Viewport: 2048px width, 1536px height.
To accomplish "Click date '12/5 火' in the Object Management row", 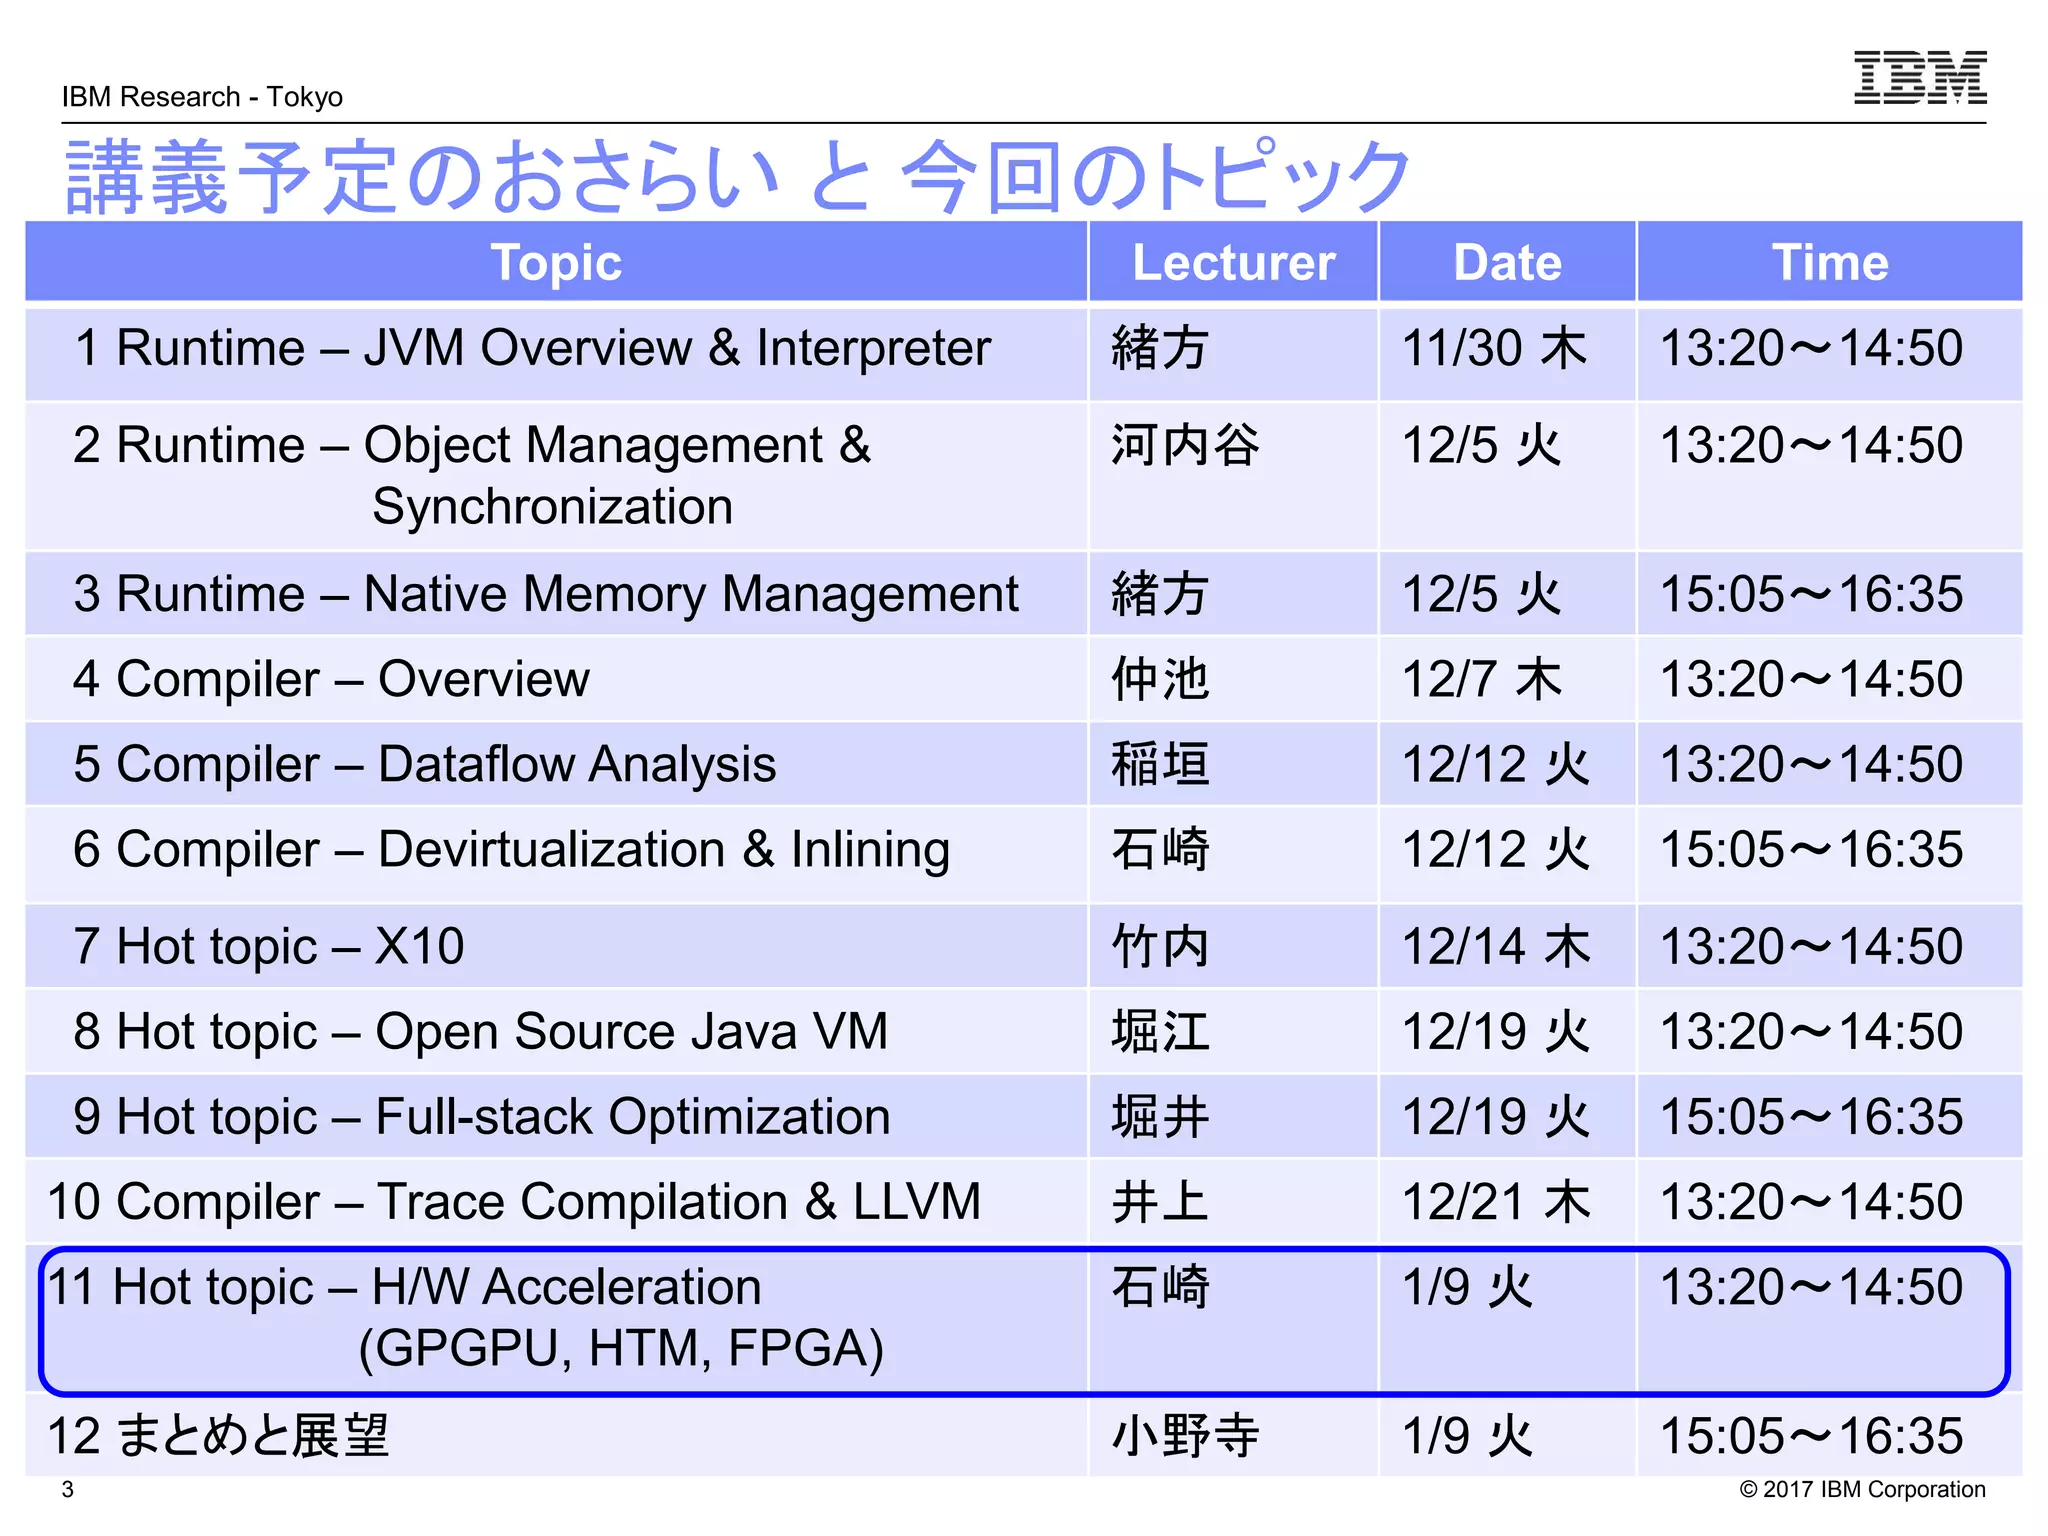I will (1482, 446).
